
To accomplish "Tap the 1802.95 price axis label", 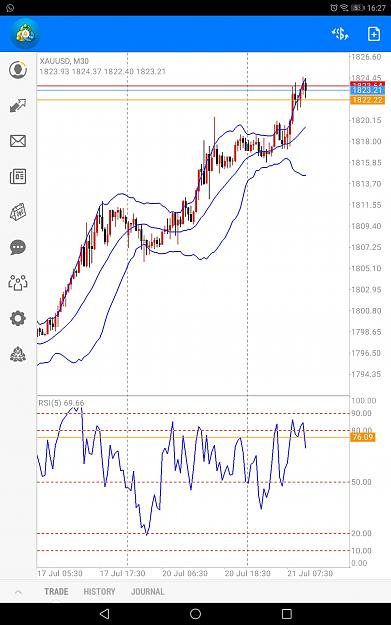I will 366,289.
